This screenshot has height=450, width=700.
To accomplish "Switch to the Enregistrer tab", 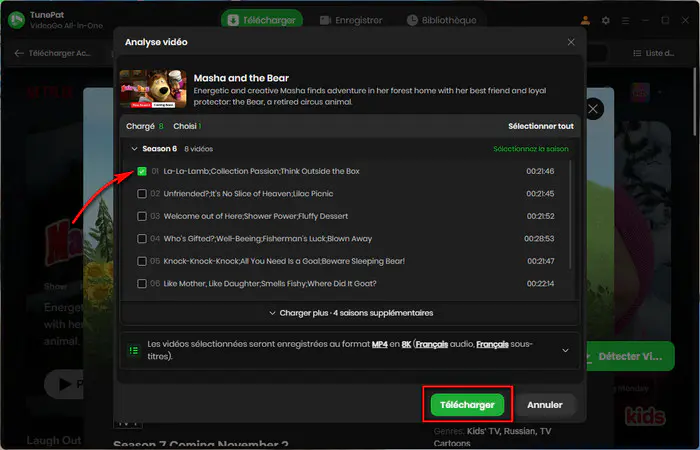I will pyautogui.click(x=351, y=20).
